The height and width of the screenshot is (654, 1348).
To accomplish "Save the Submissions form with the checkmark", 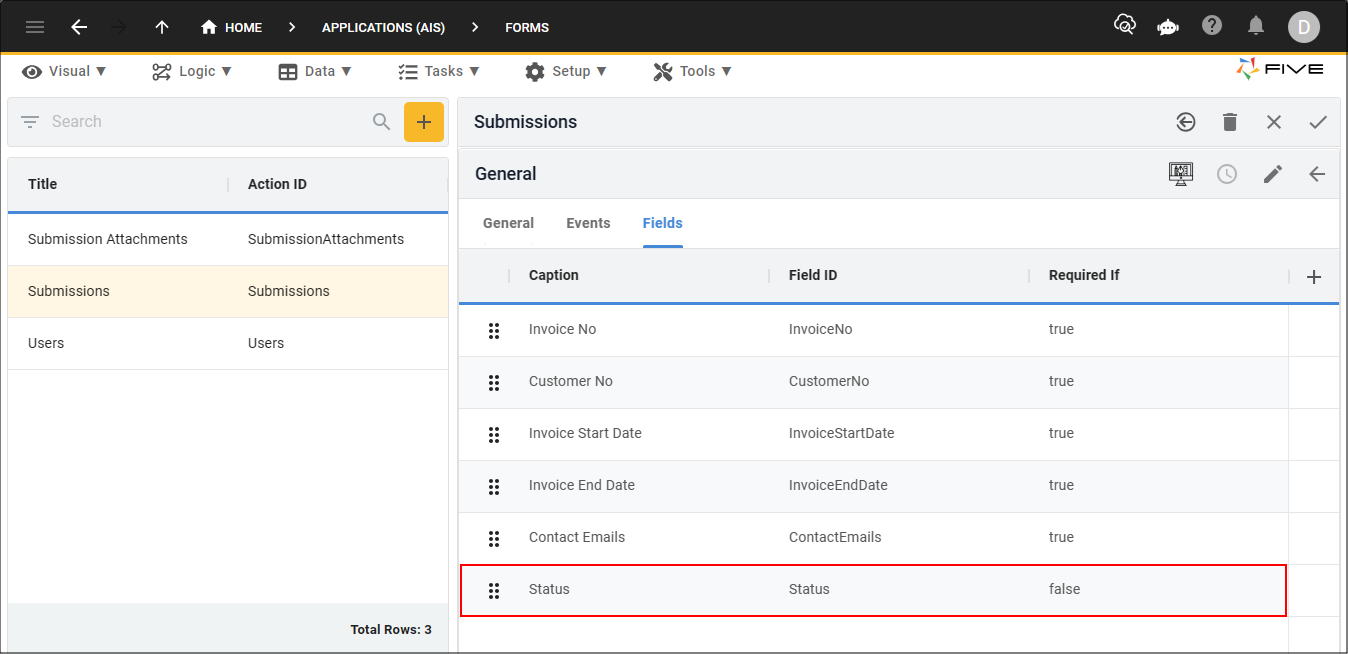I will [1317, 122].
